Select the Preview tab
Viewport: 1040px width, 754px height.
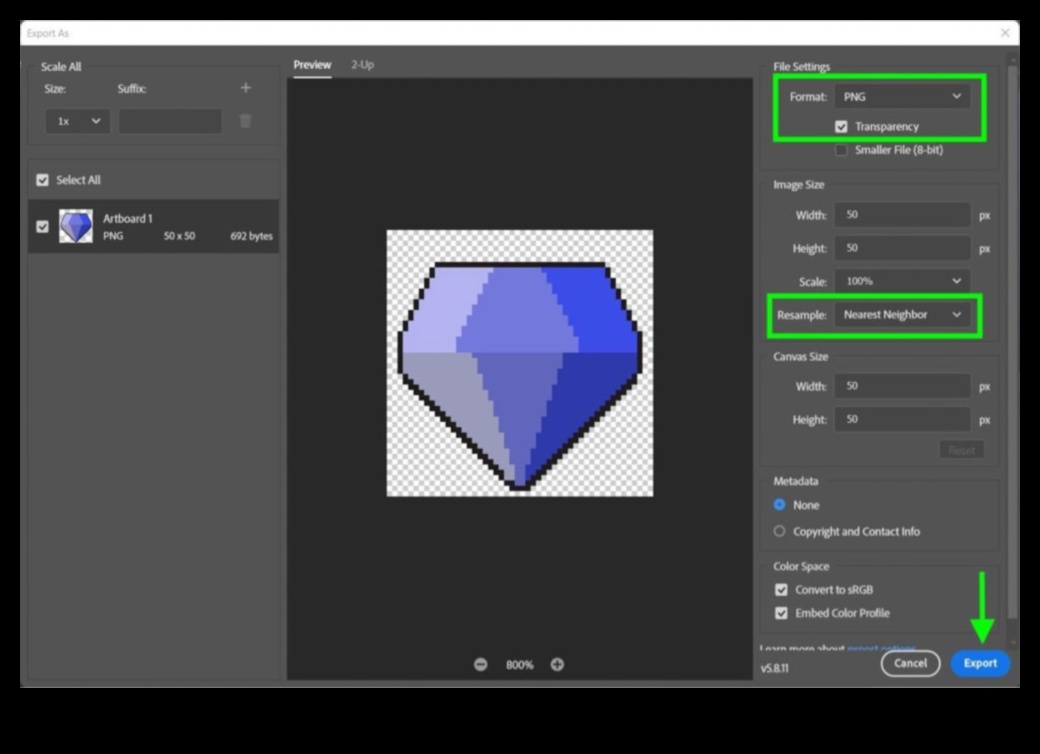pos(311,64)
